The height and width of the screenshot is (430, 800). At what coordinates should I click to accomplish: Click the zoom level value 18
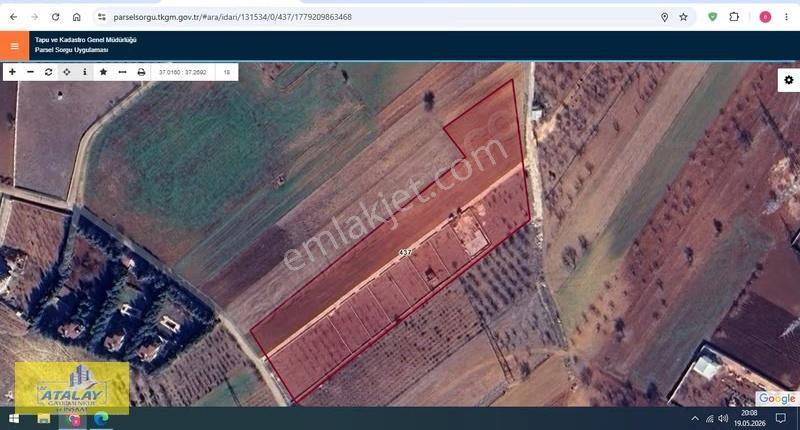point(227,72)
